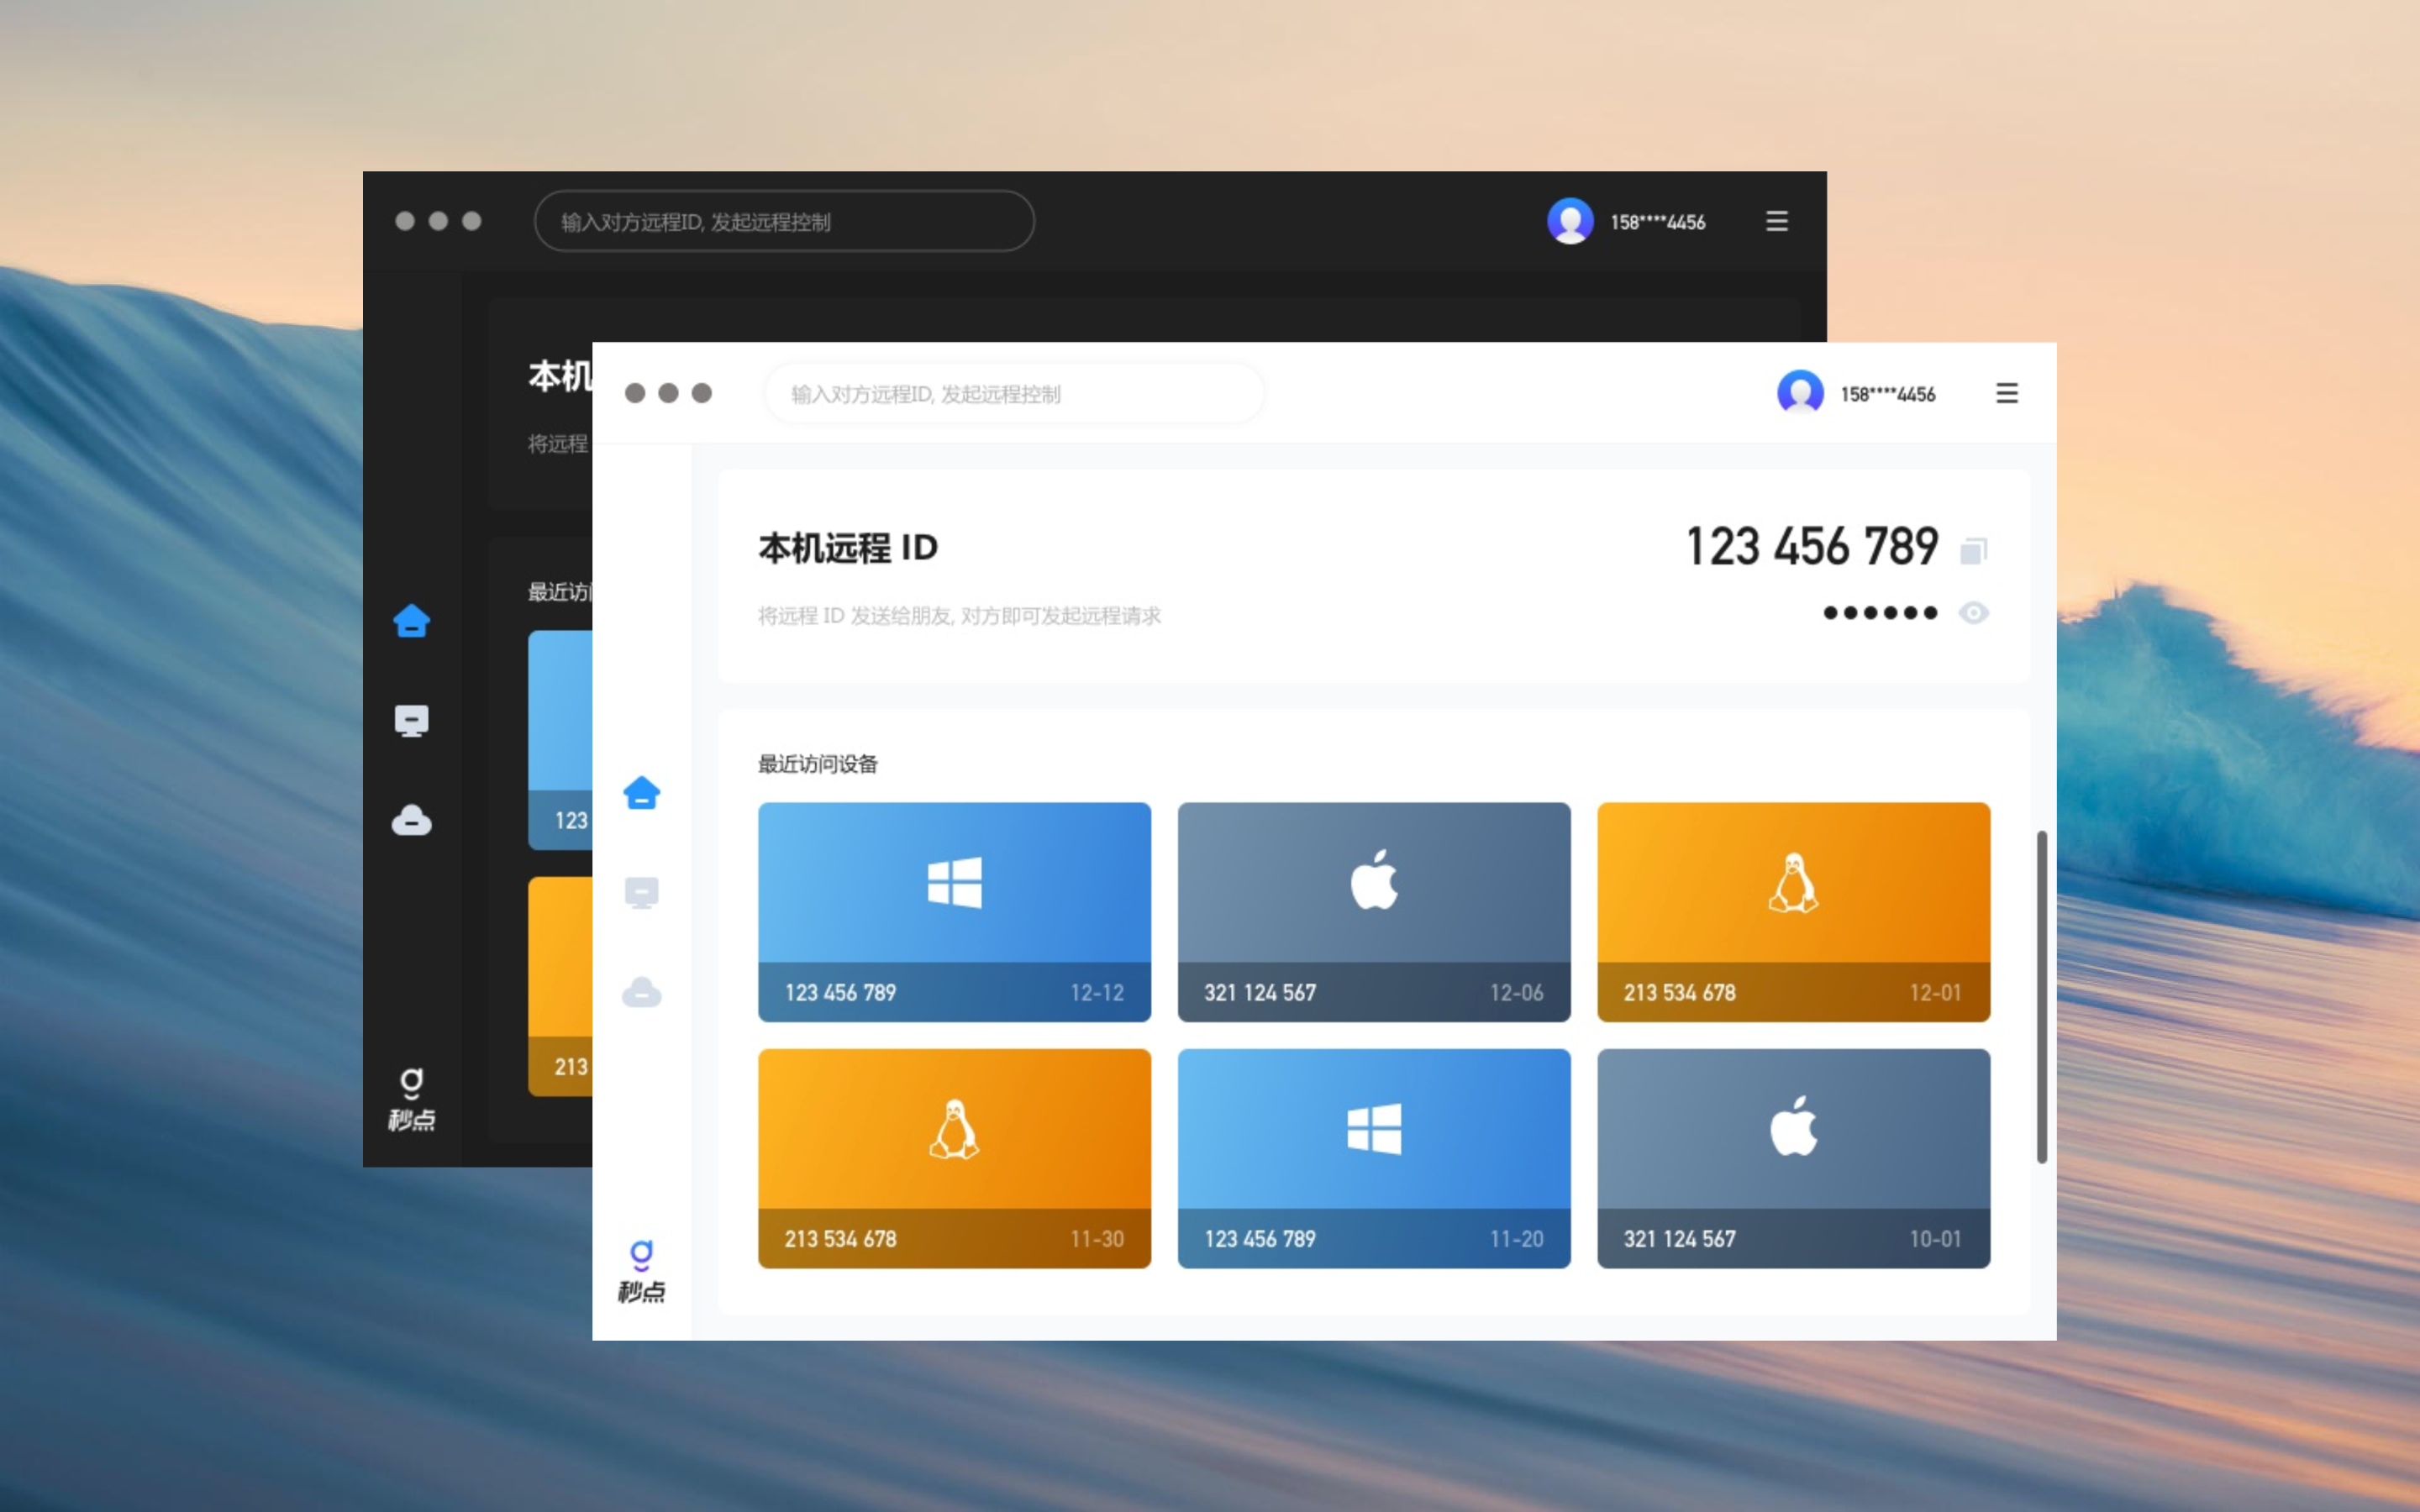The width and height of the screenshot is (2420, 1512).
Task: Click user avatar in front light window
Action: pyautogui.click(x=1800, y=393)
